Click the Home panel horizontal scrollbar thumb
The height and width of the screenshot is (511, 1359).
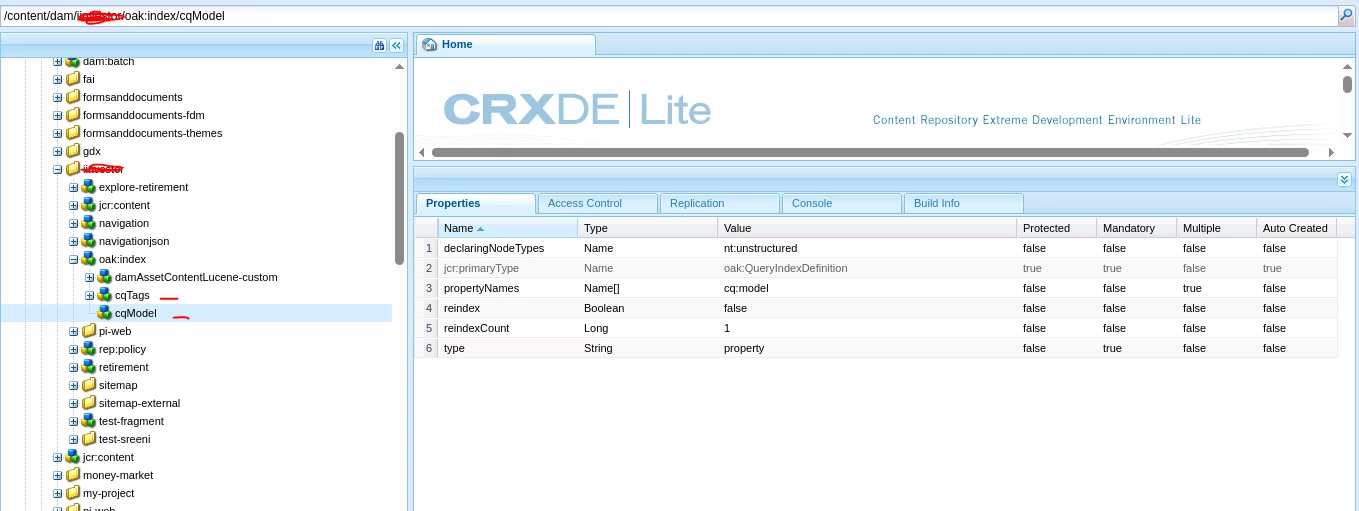pos(869,152)
